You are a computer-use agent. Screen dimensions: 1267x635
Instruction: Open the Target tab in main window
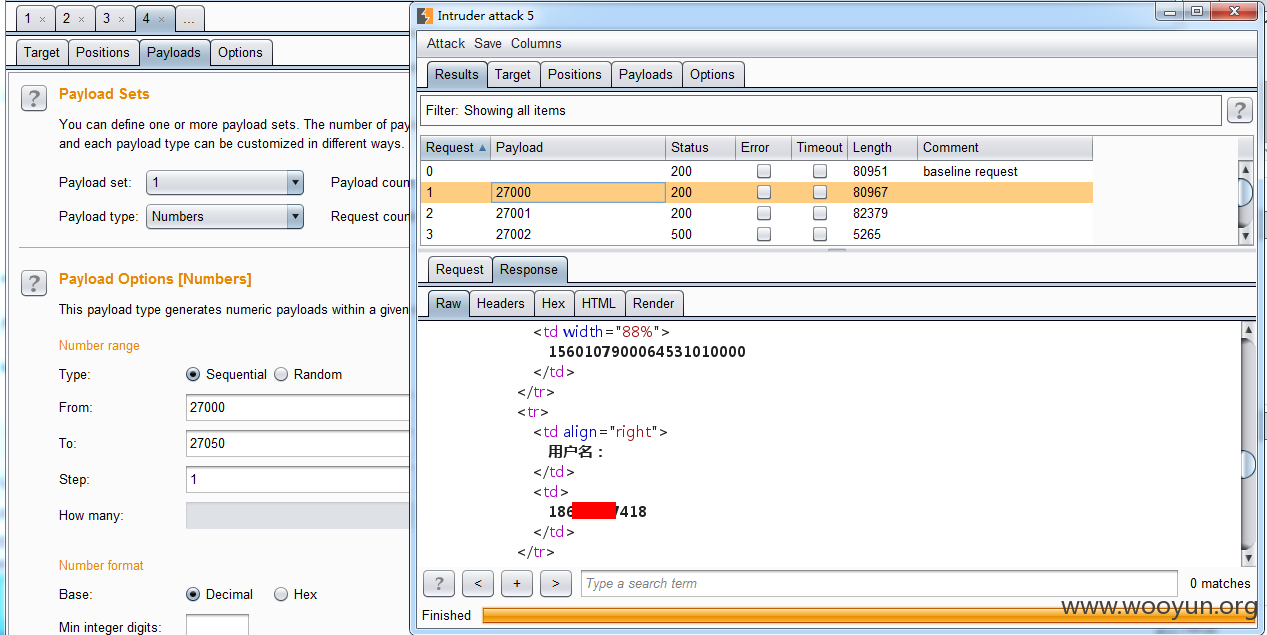click(42, 52)
